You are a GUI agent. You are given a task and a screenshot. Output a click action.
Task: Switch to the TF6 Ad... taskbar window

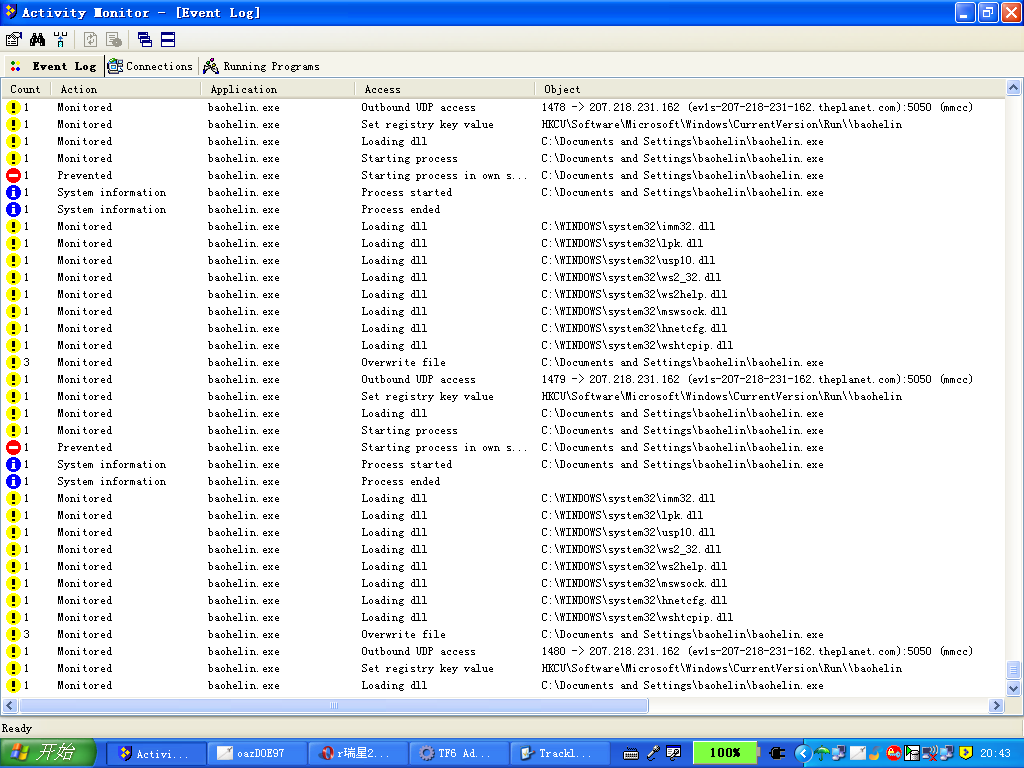460,753
